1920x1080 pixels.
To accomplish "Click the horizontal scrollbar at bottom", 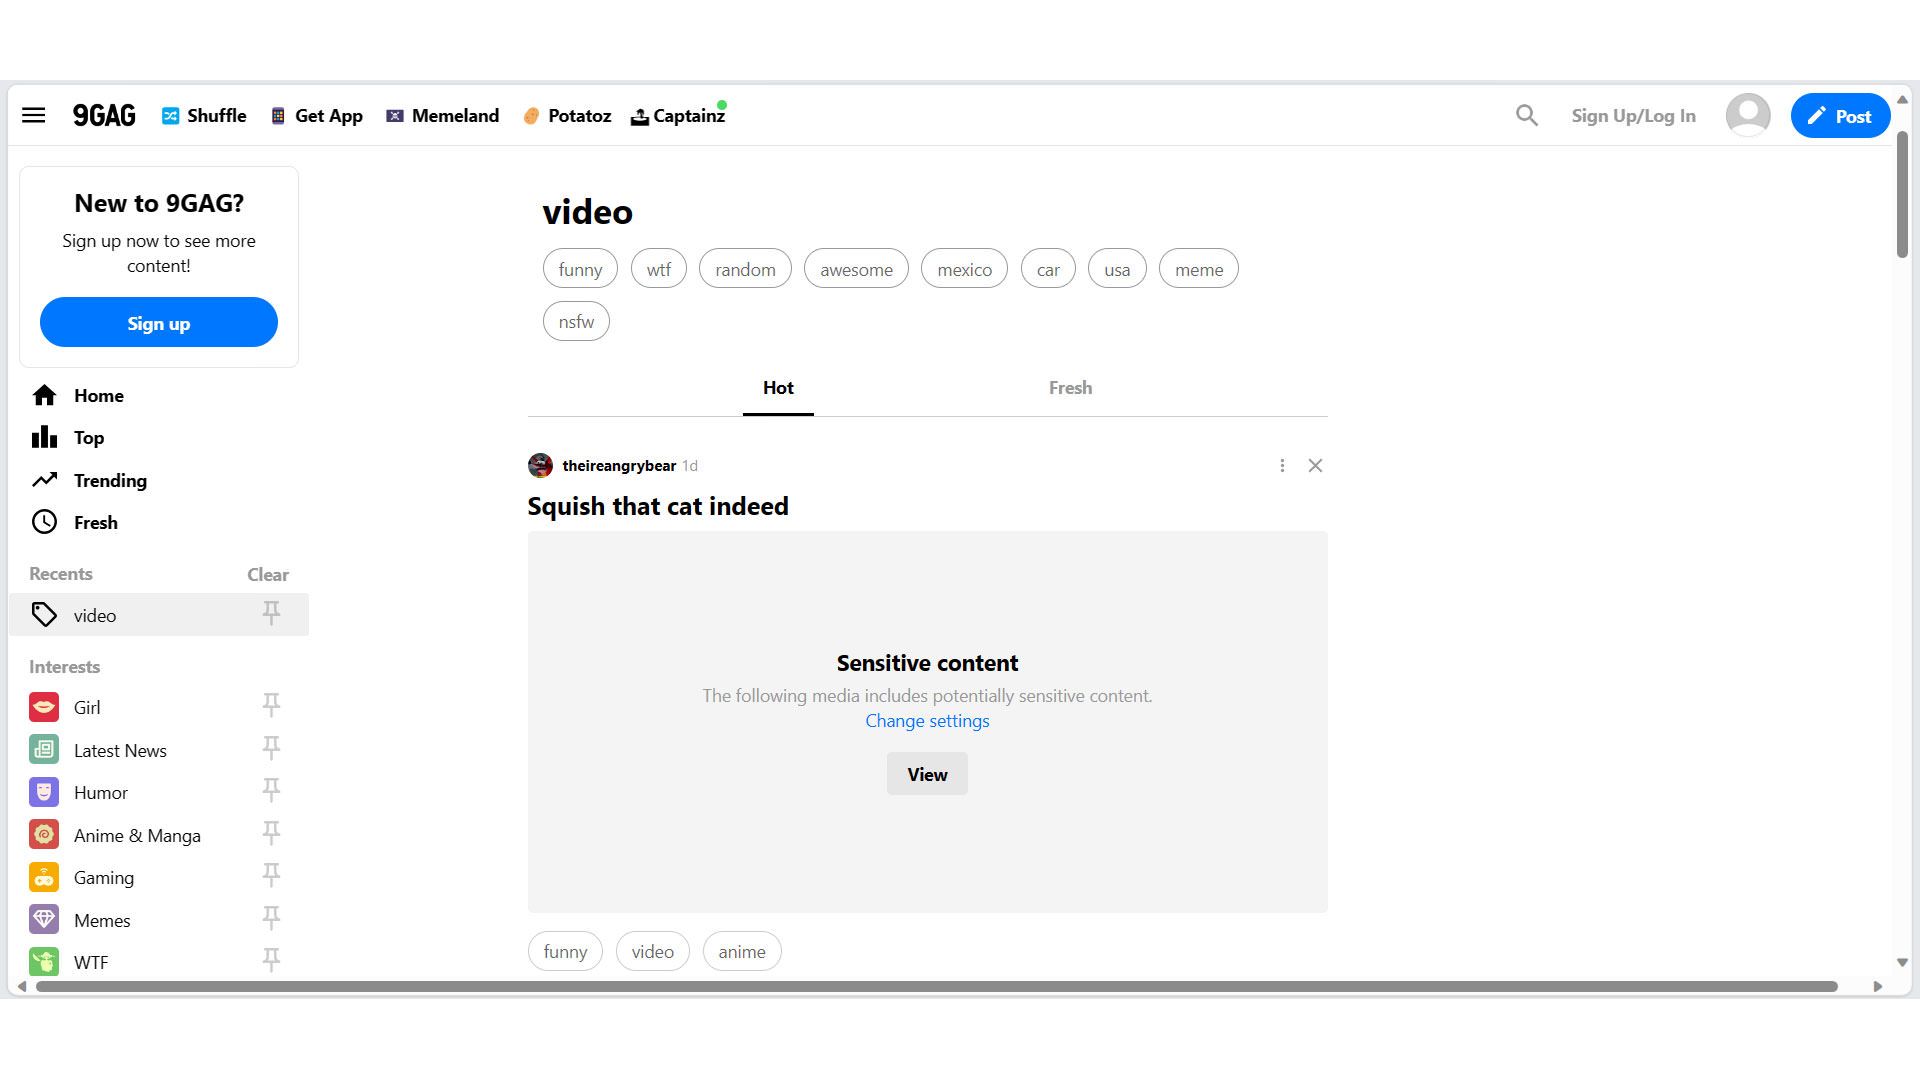I will [936, 986].
